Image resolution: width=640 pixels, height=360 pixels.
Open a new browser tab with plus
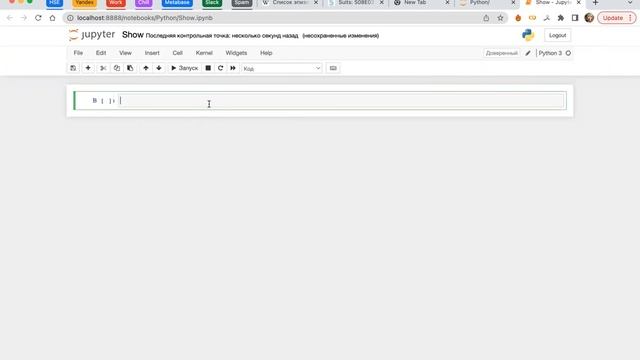point(596,3)
